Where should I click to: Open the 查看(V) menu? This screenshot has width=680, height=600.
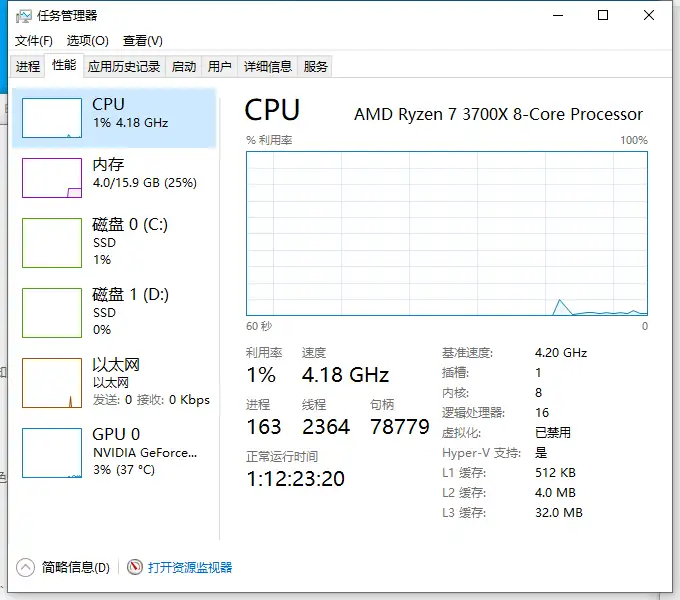143,41
